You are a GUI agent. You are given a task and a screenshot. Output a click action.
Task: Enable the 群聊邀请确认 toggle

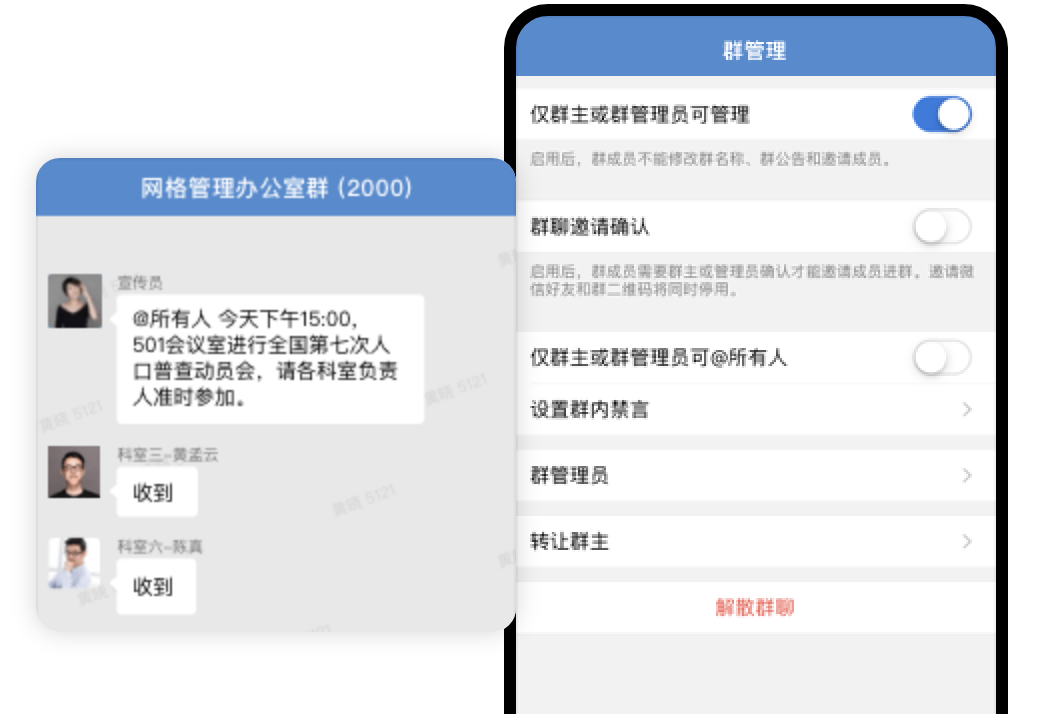pyautogui.click(x=941, y=227)
